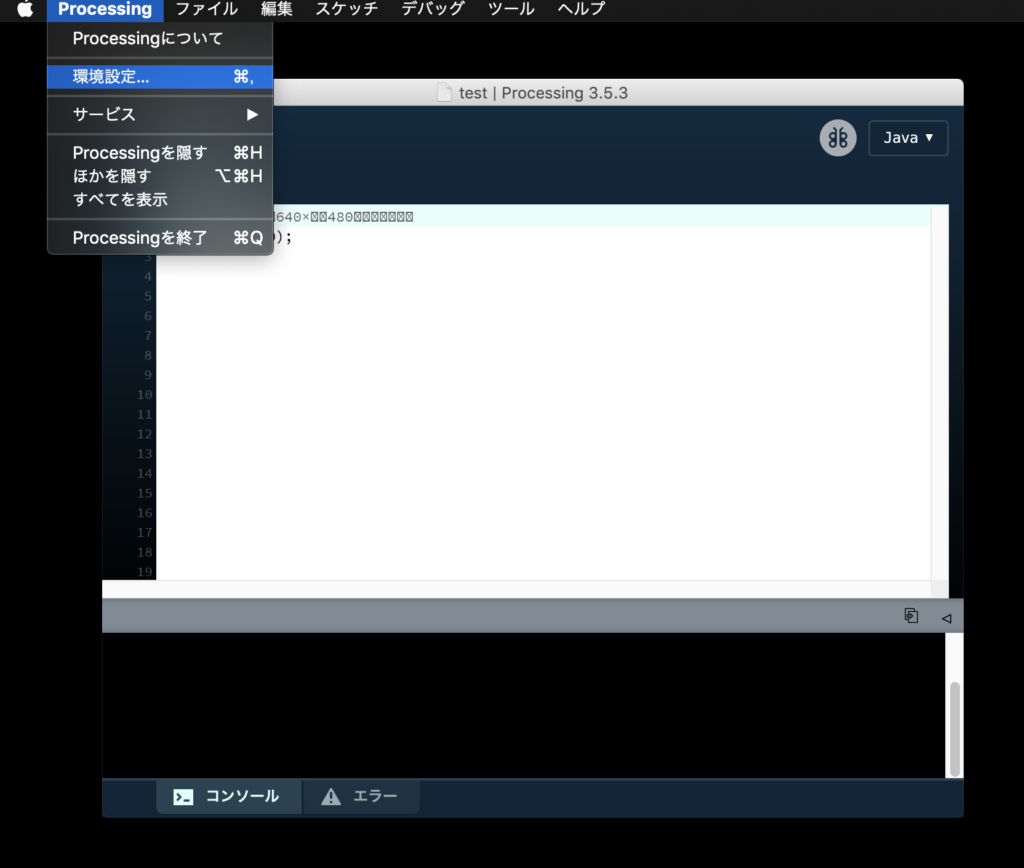Choose Processingについて from the menu
Viewport: 1024px width, 868px height.
[160, 39]
